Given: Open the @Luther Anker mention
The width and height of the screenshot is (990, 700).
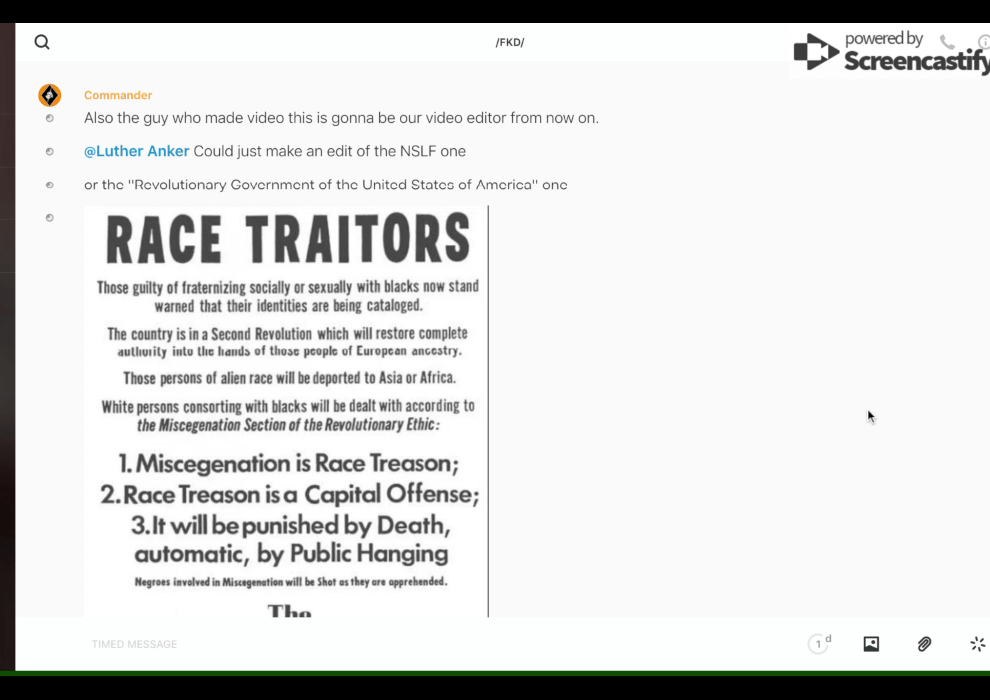Looking at the screenshot, I should click(137, 151).
